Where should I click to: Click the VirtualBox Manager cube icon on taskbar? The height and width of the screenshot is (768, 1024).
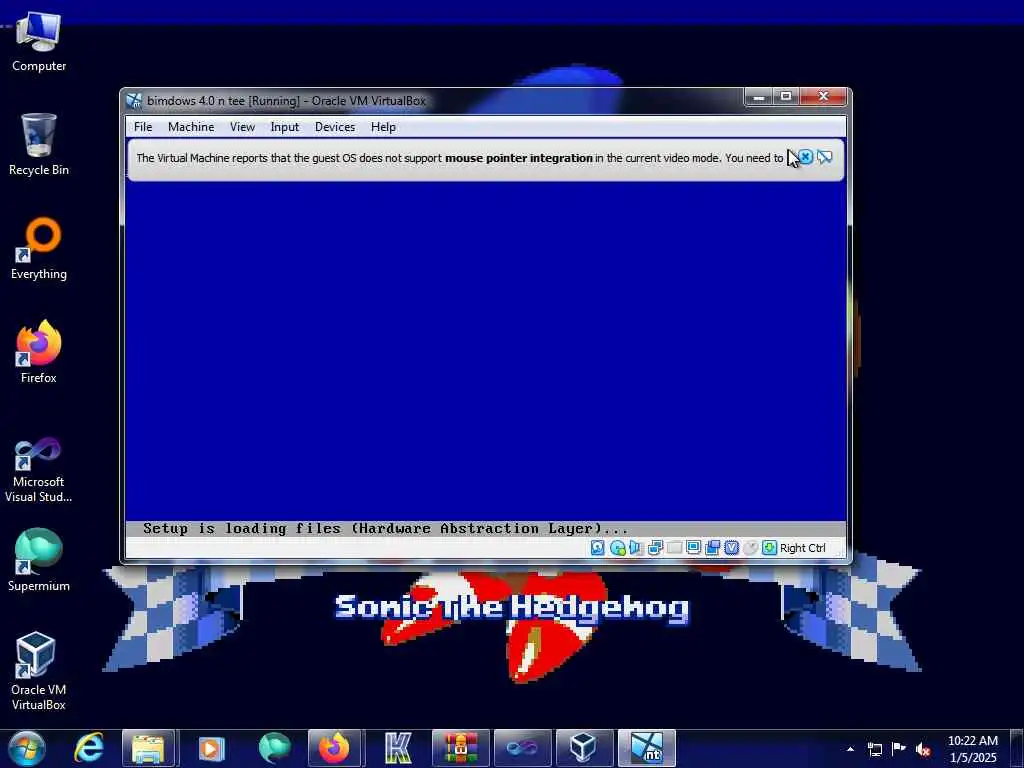(x=583, y=748)
